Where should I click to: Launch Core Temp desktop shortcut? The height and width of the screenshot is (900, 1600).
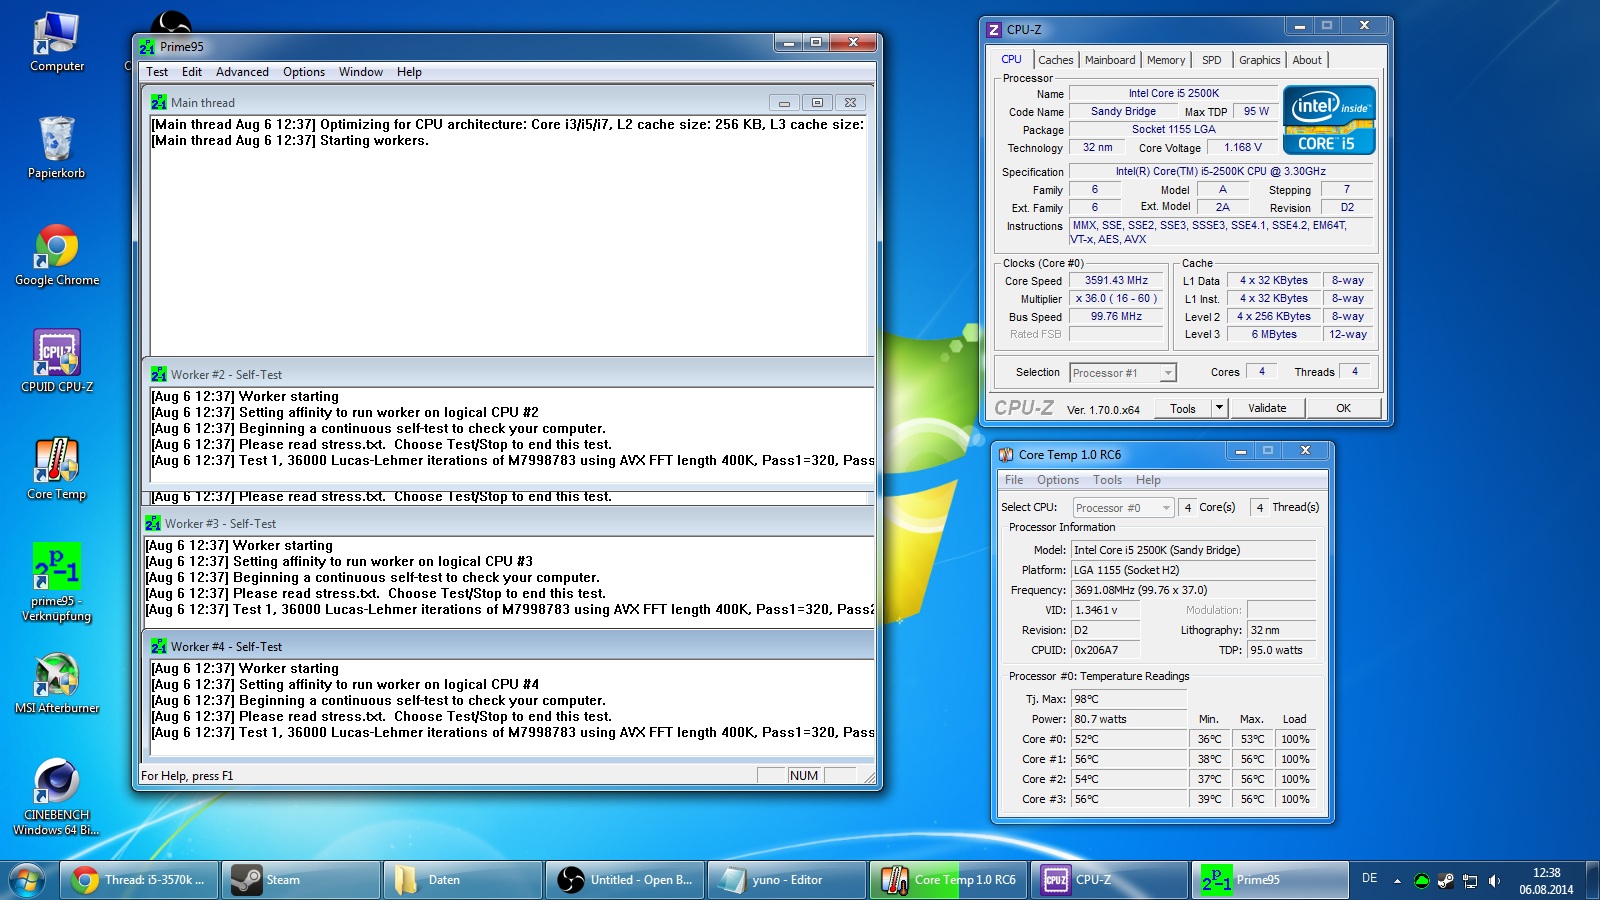[x=57, y=469]
